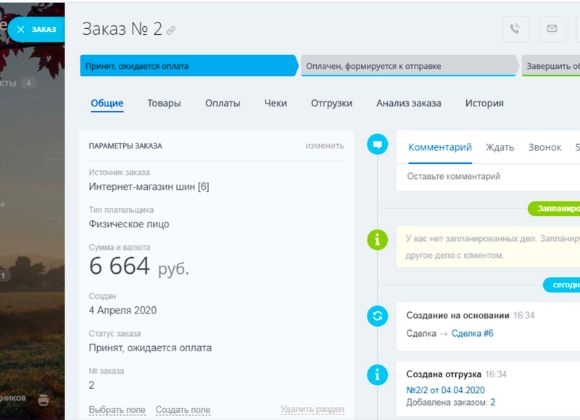This screenshot has height=420, width=580.
Task: Click the comment bubble timeline icon
Action: 377,144
